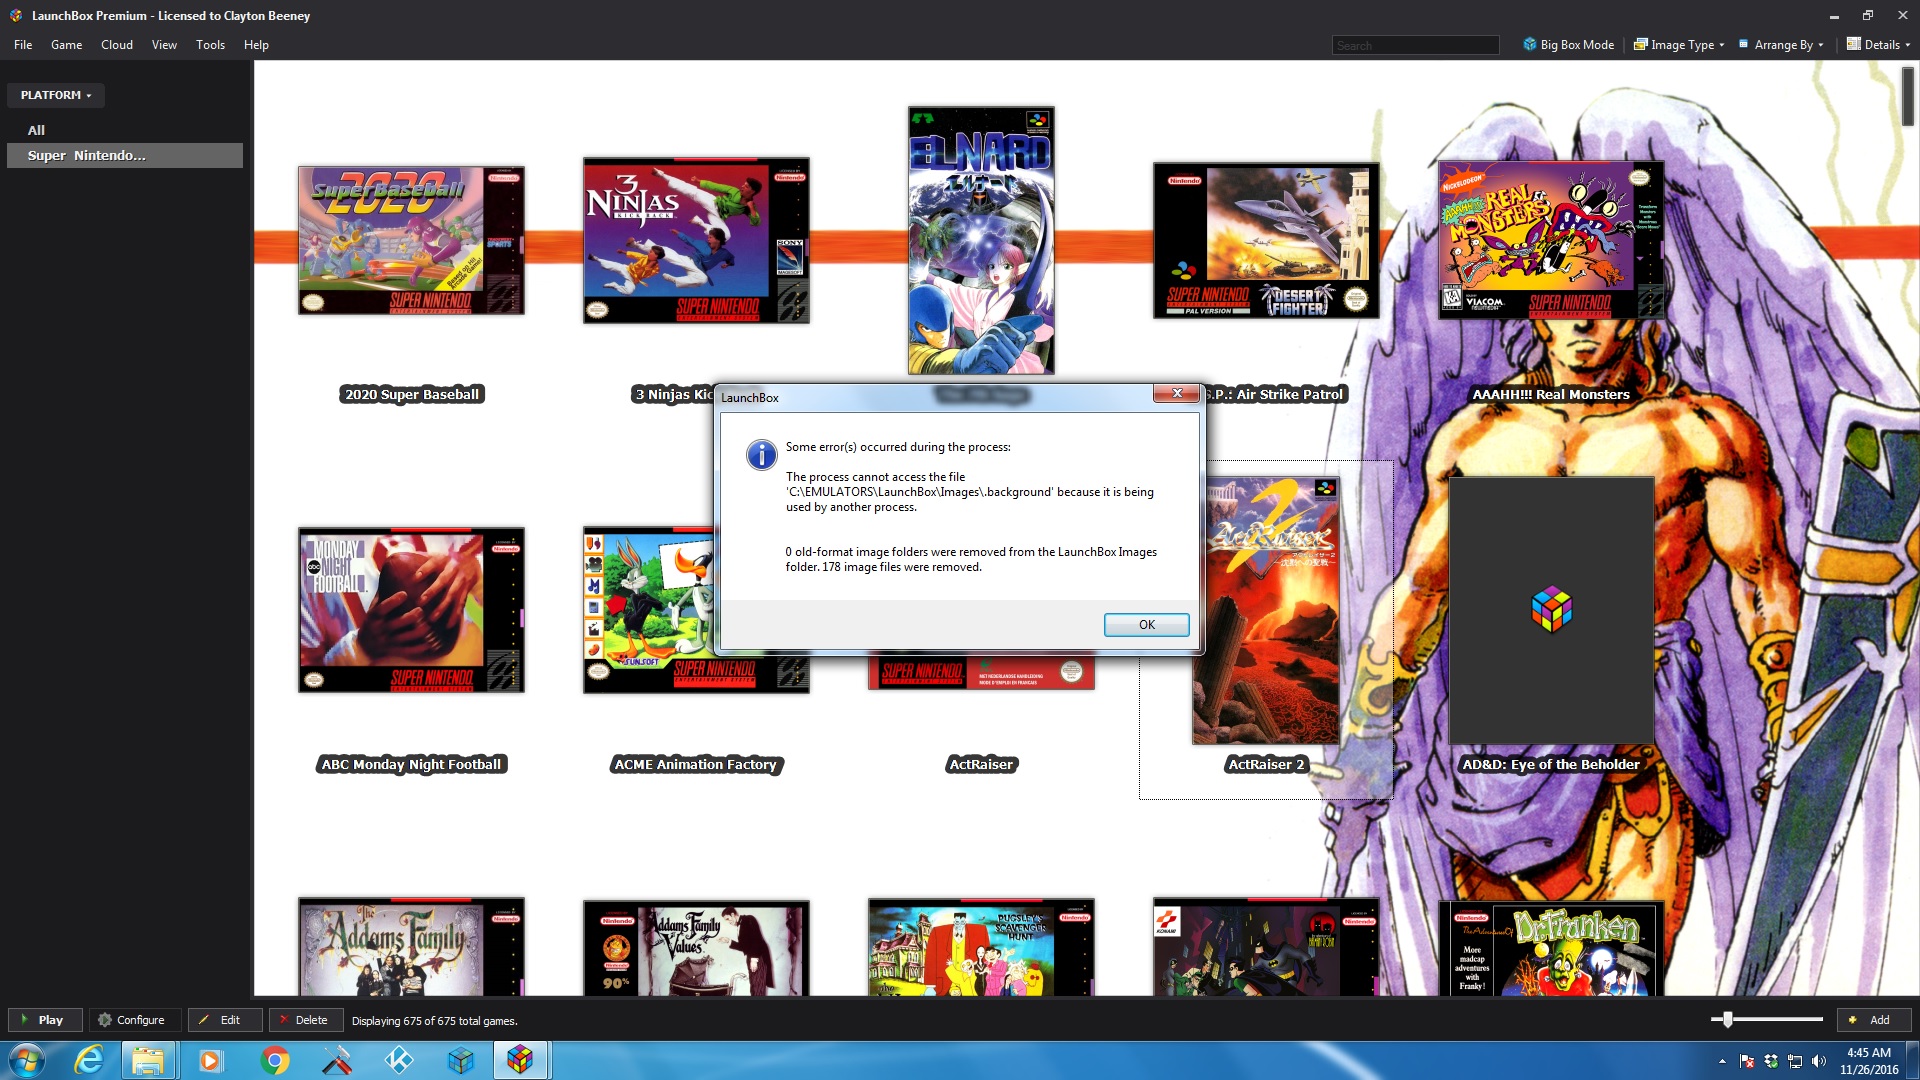Screen dimensions: 1920x1080
Task: Select the Batman Konami box art
Action: tap(1266, 947)
